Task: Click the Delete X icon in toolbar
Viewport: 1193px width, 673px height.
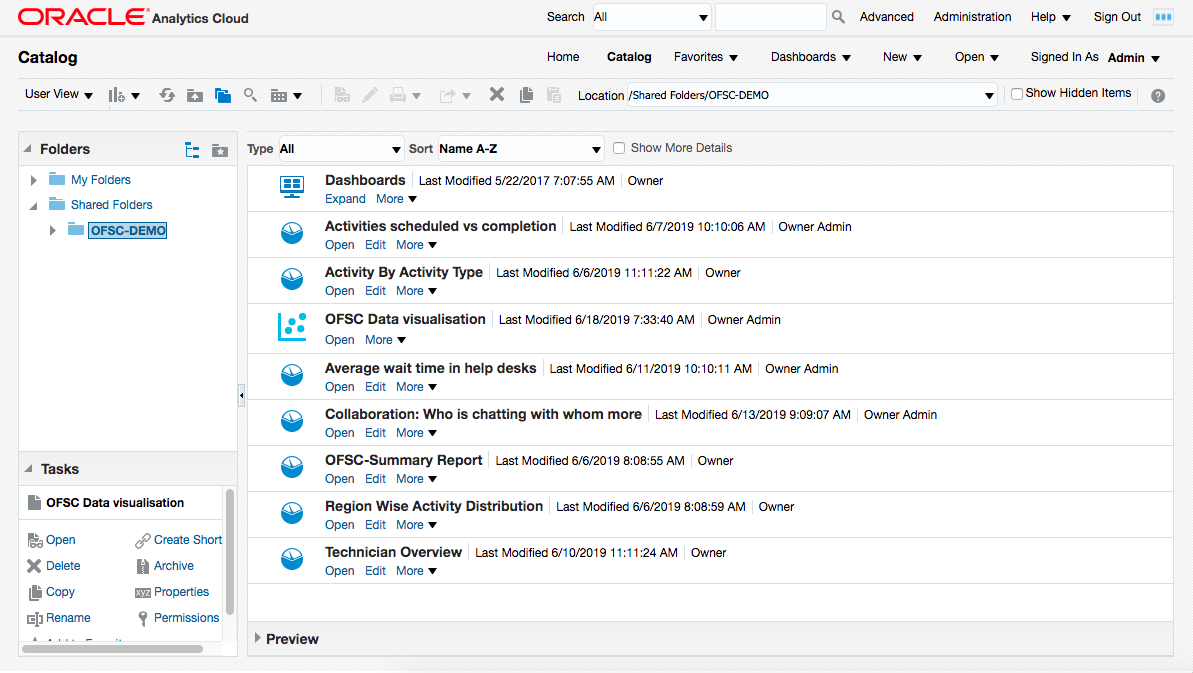Action: (x=496, y=95)
